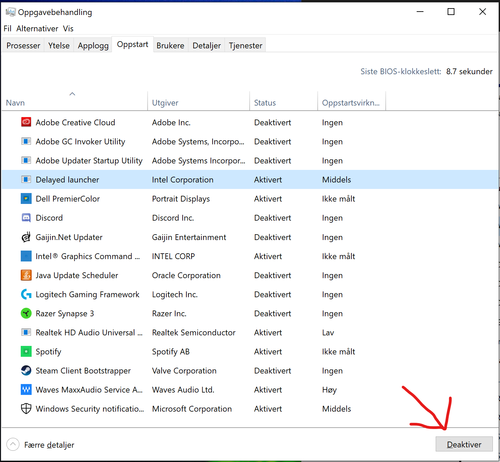
Task: Select the Spotify row name
Action: (x=48, y=352)
